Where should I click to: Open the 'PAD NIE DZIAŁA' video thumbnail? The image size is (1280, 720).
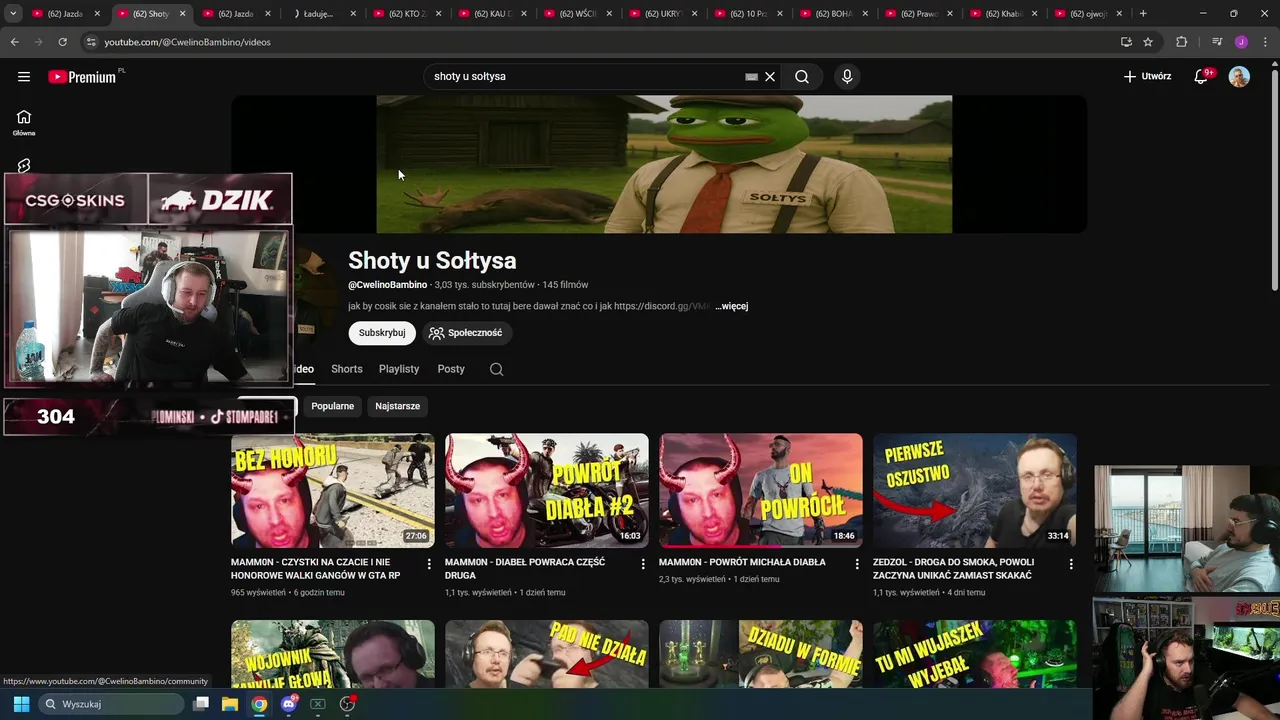pos(547,654)
